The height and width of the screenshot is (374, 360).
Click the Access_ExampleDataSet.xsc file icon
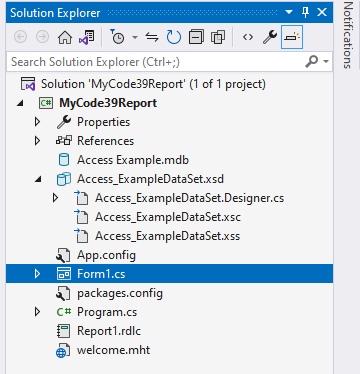81,217
